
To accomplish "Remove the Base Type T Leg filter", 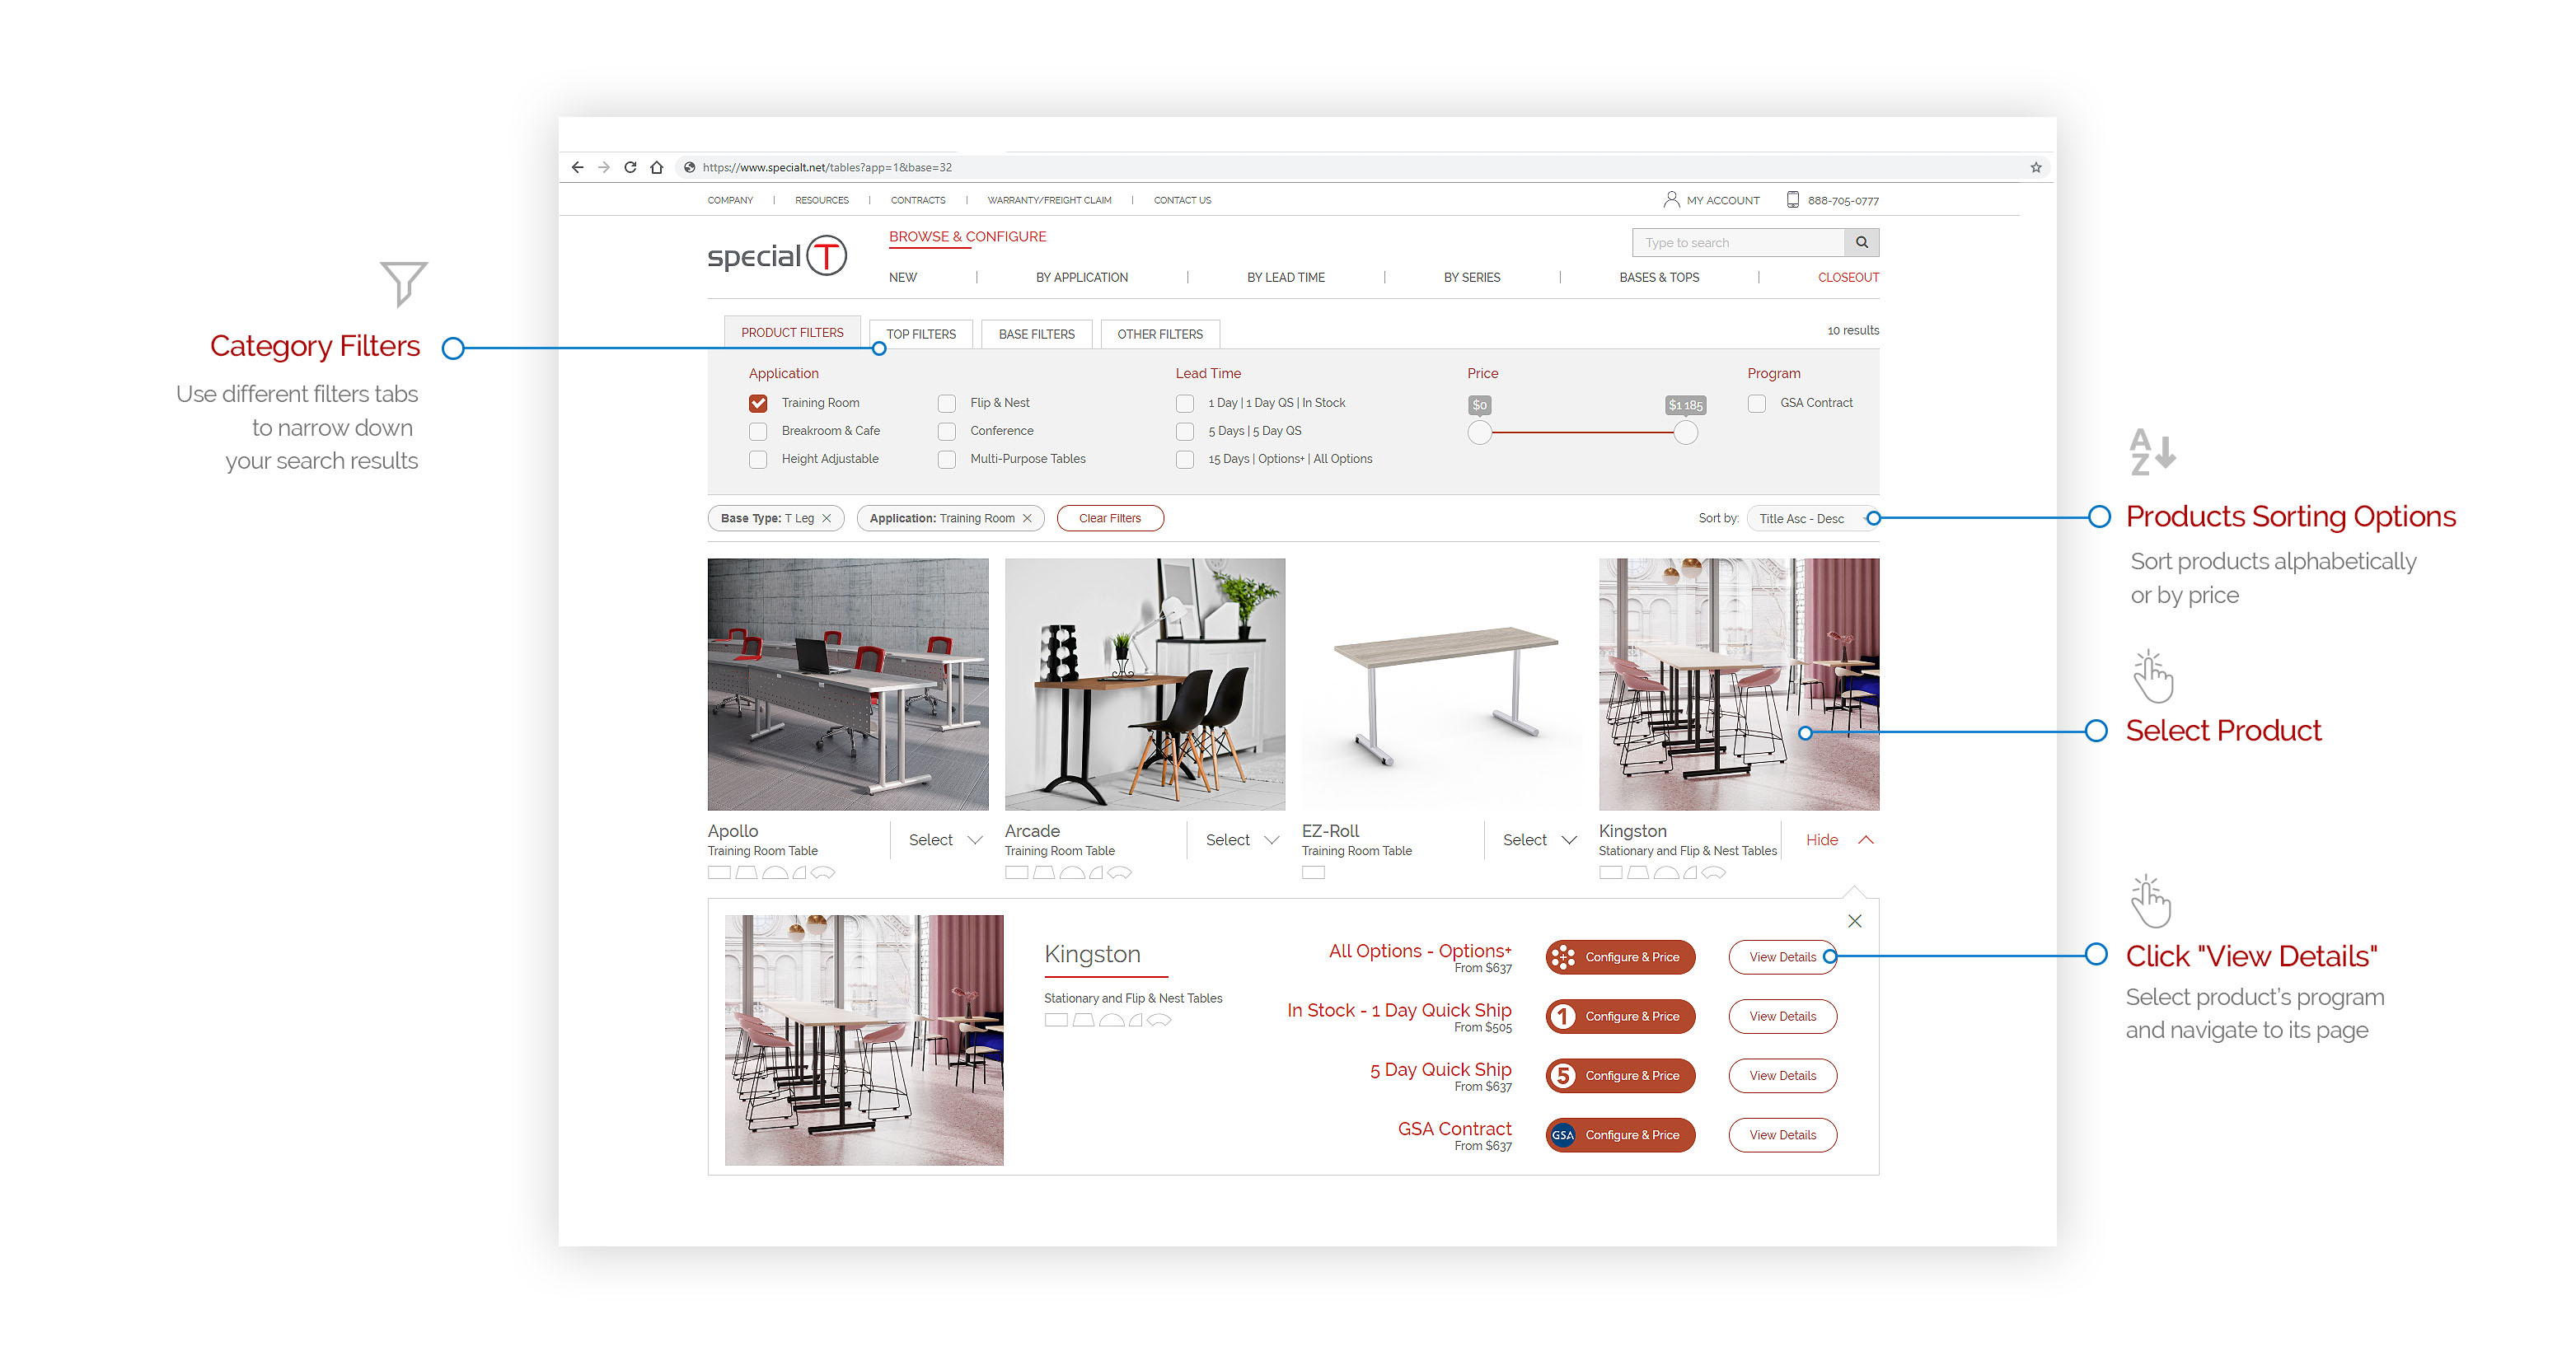I will tap(827, 518).
